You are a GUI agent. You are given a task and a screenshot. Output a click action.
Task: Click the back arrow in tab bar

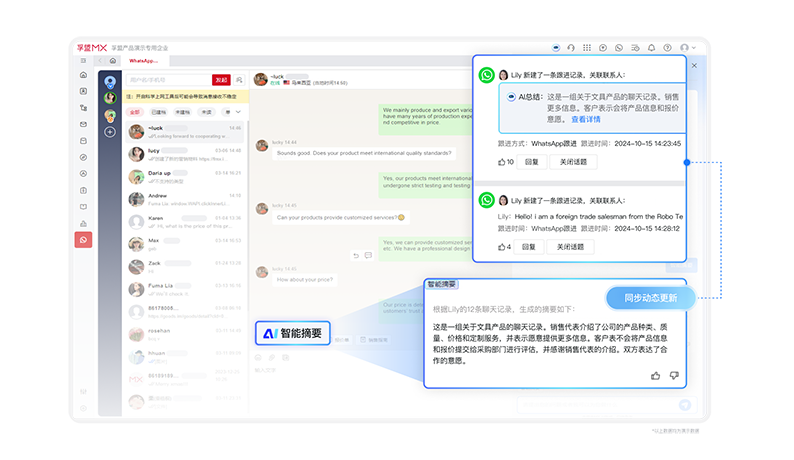coord(100,61)
